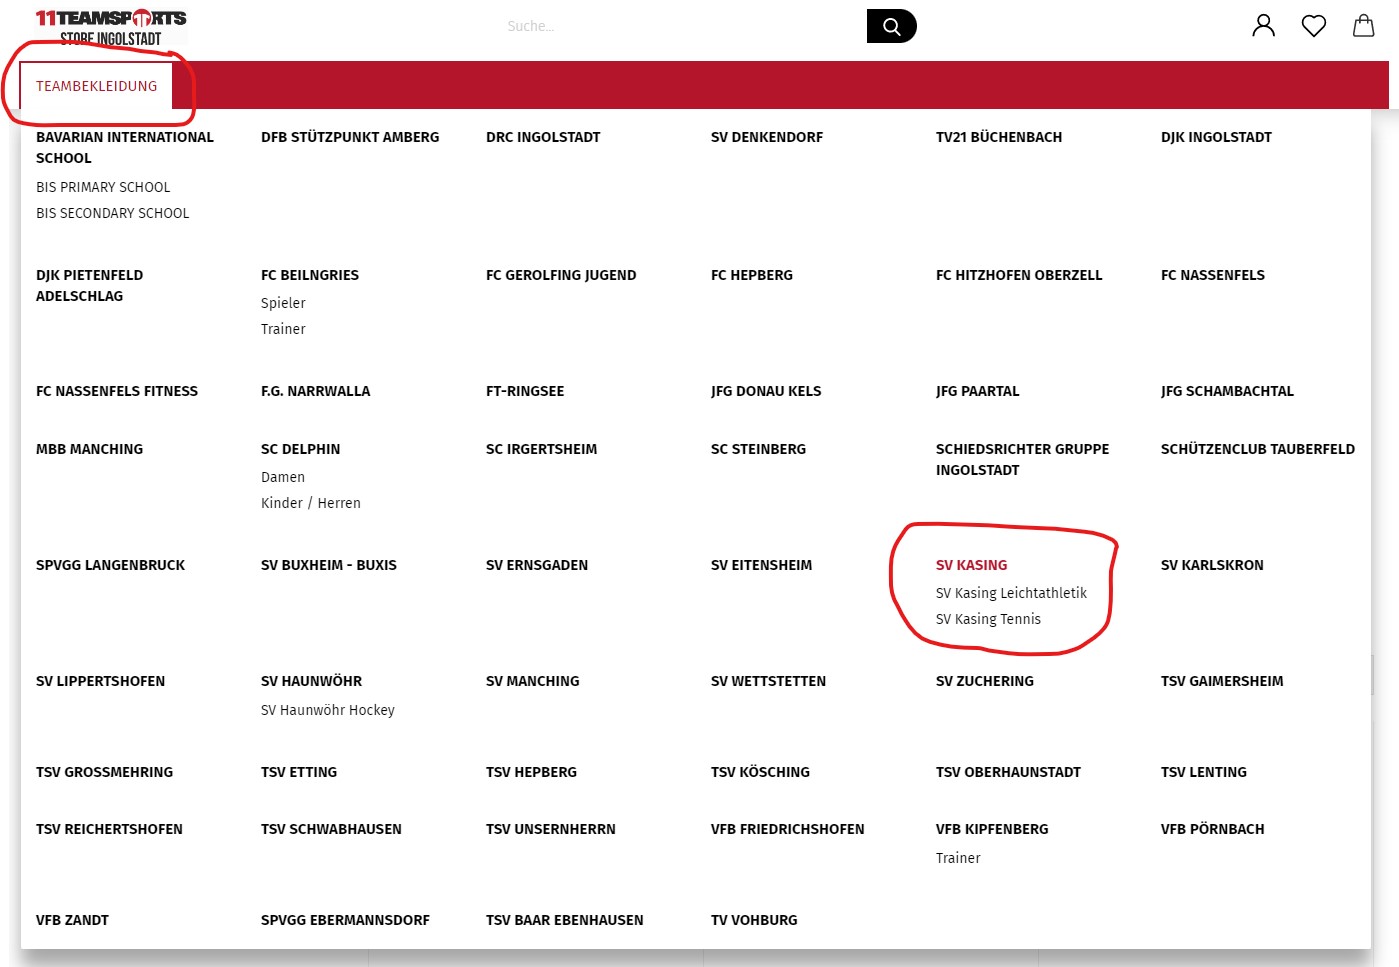Open SC Irgertsheim
The width and height of the screenshot is (1399, 967).
point(541,449)
